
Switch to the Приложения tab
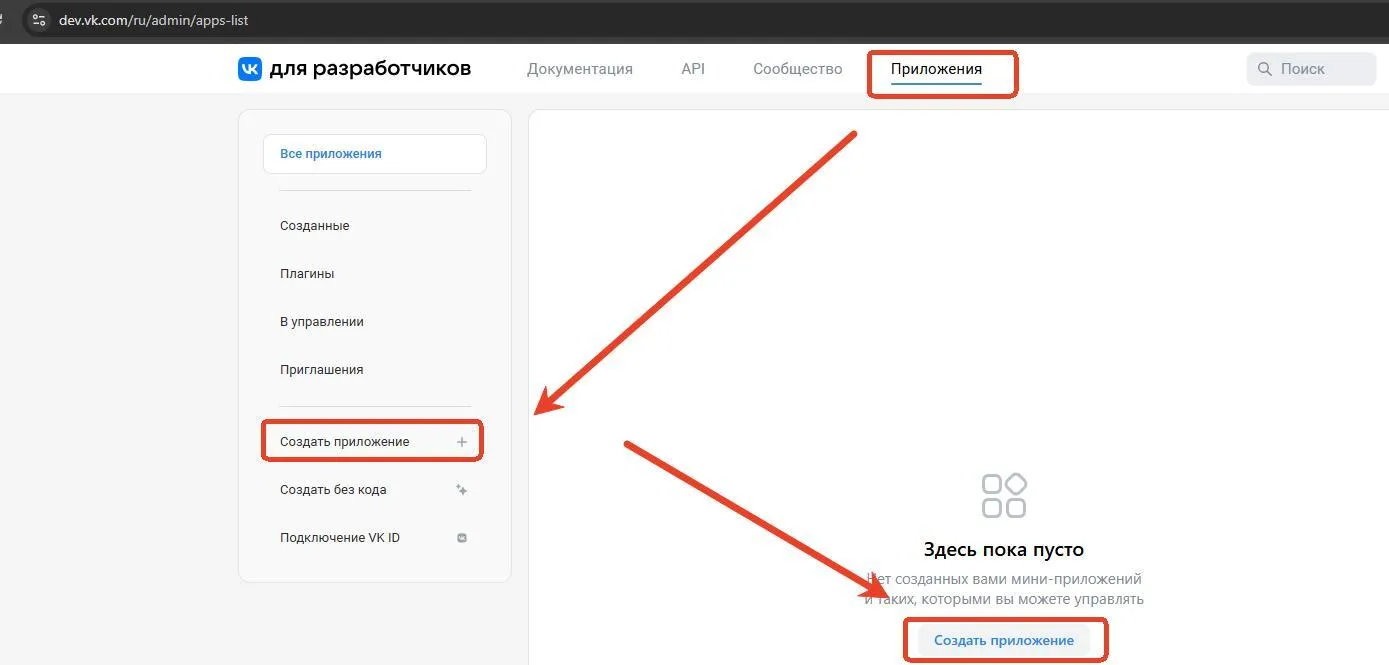(936, 69)
